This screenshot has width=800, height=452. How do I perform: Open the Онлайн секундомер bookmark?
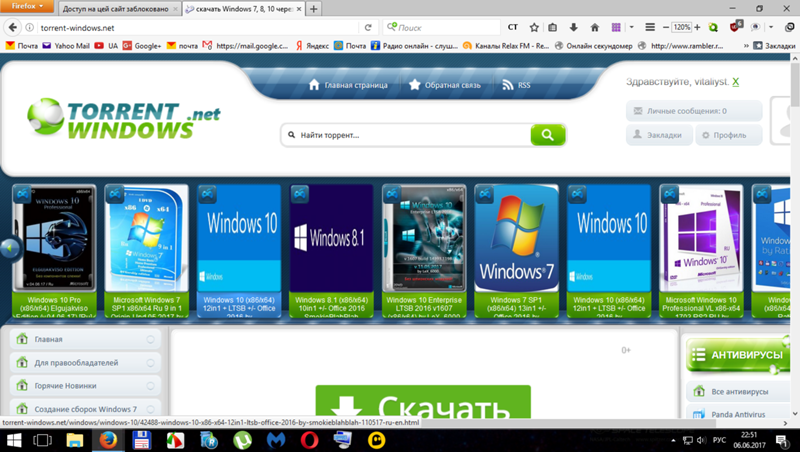point(594,46)
